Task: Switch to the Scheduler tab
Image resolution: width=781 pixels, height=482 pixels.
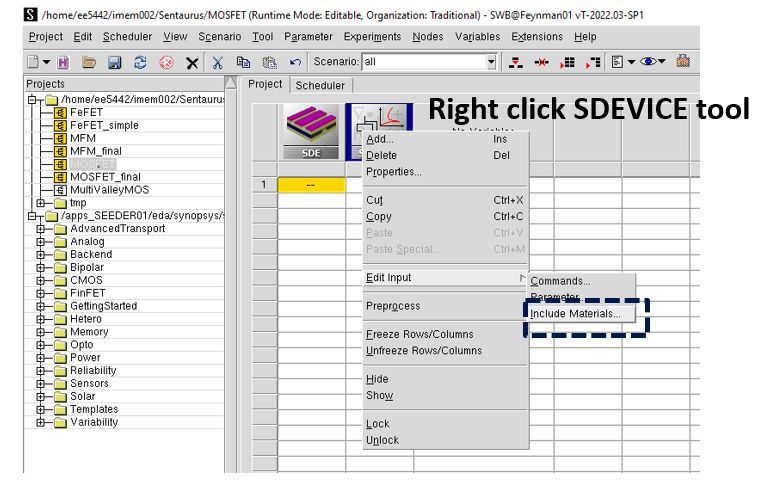Action: tap(320, 85)
